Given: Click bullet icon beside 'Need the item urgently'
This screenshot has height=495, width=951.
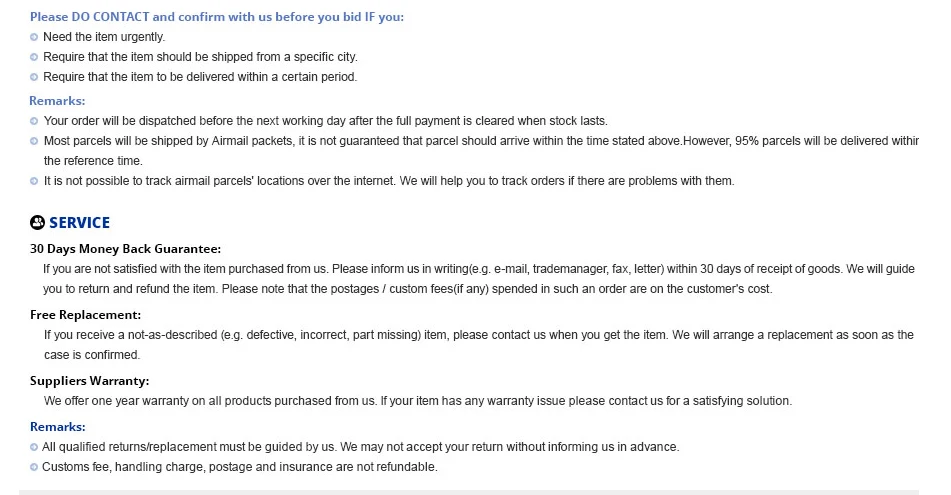Looking at the screenshot, I should [34, 37].
